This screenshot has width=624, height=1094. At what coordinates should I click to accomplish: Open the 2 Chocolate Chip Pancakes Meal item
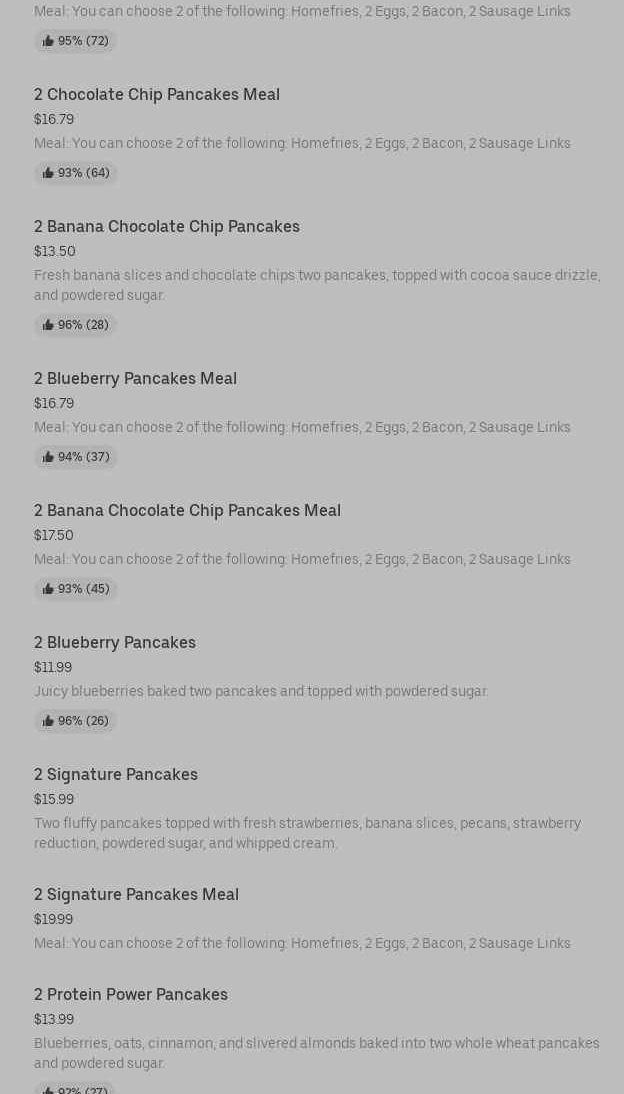pyautogui.click(x=157, y=94)
